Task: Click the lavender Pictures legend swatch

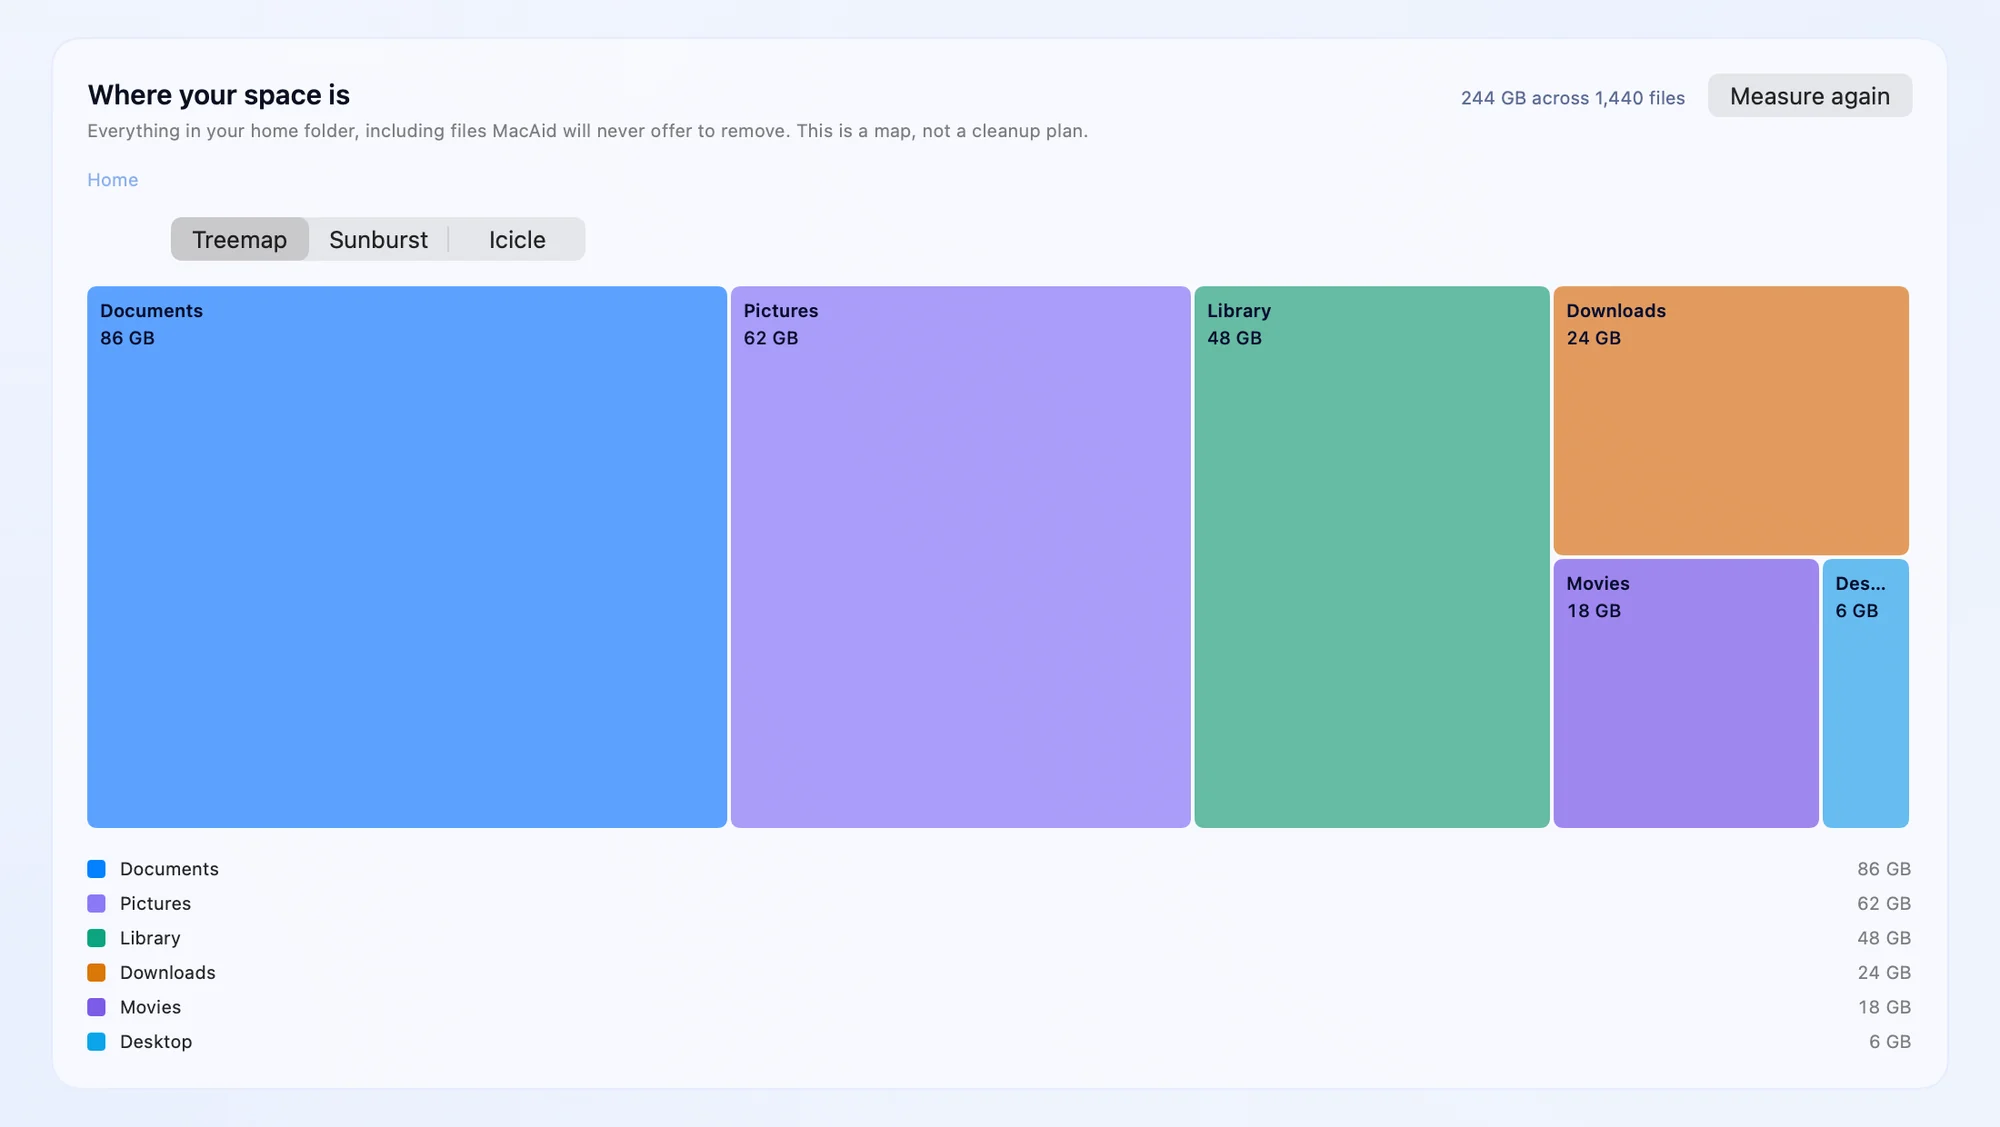Action: point(96,903)
